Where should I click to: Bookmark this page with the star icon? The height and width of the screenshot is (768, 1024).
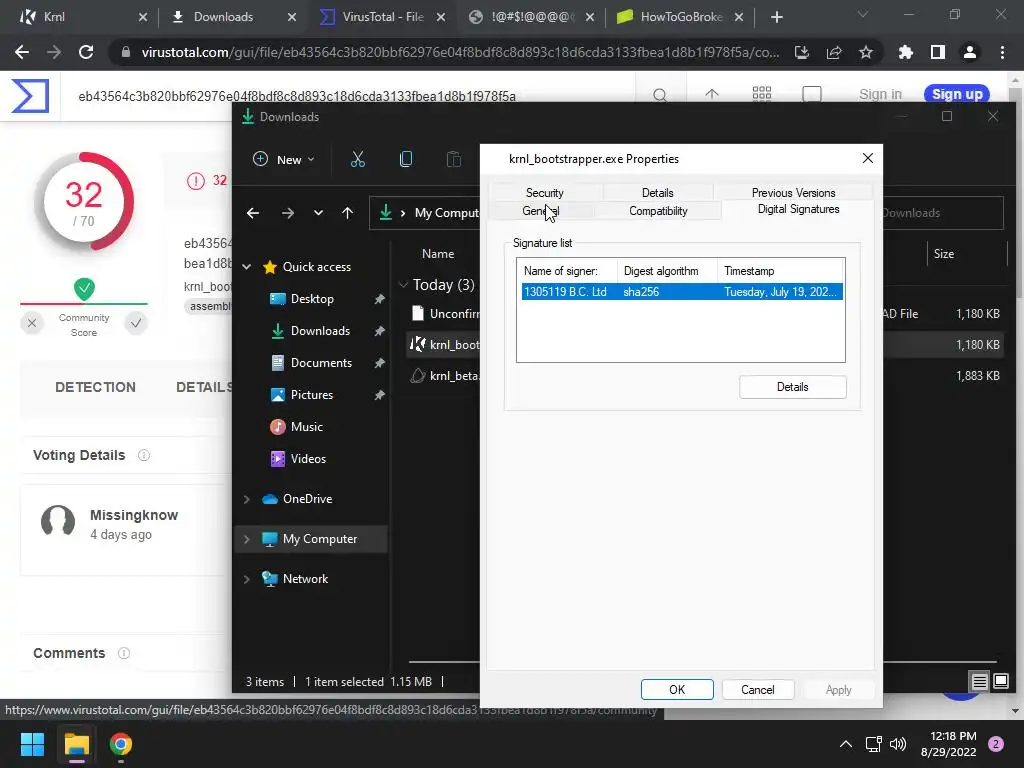[x=865, y=52]
